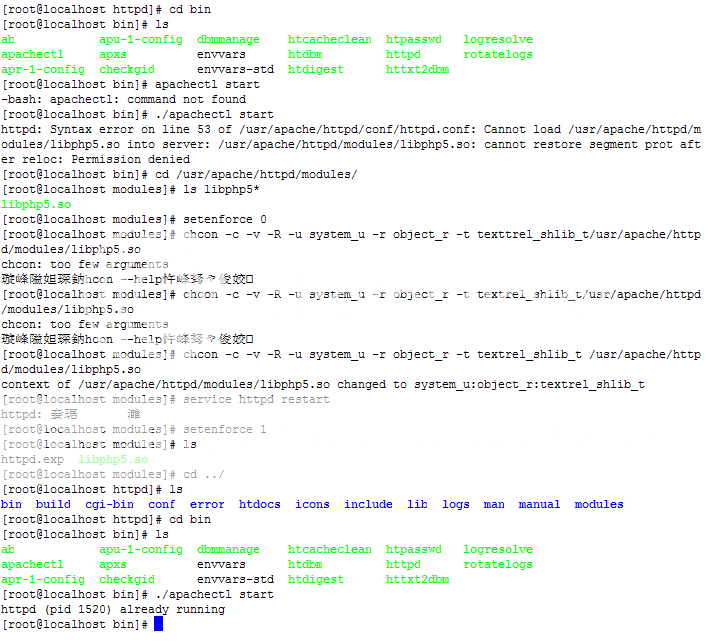Click the 'setenforce 1' command
Image resolution: width=710 pixels, height=642 pixels.
[225, 429]
